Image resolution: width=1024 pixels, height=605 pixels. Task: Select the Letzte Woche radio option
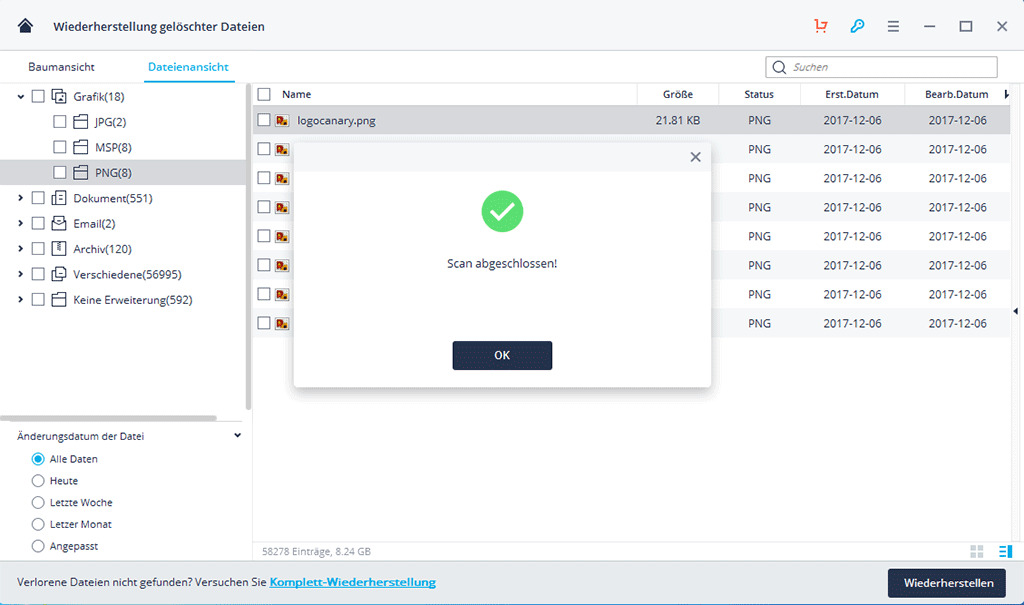39,503
